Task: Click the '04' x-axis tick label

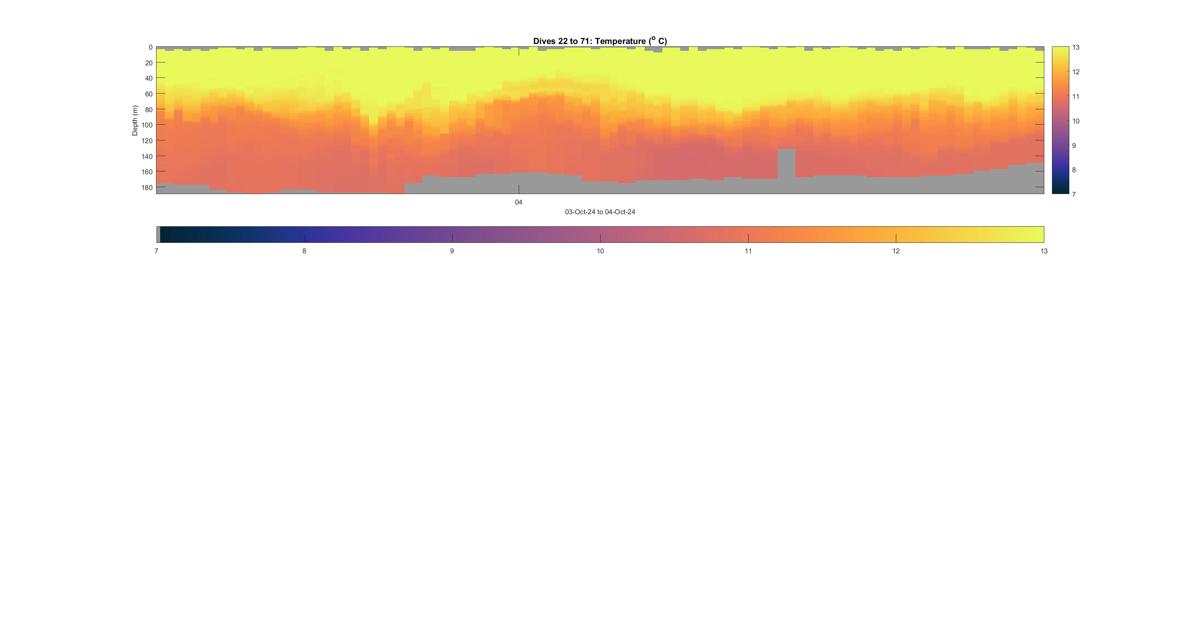Action: point(519,202)
